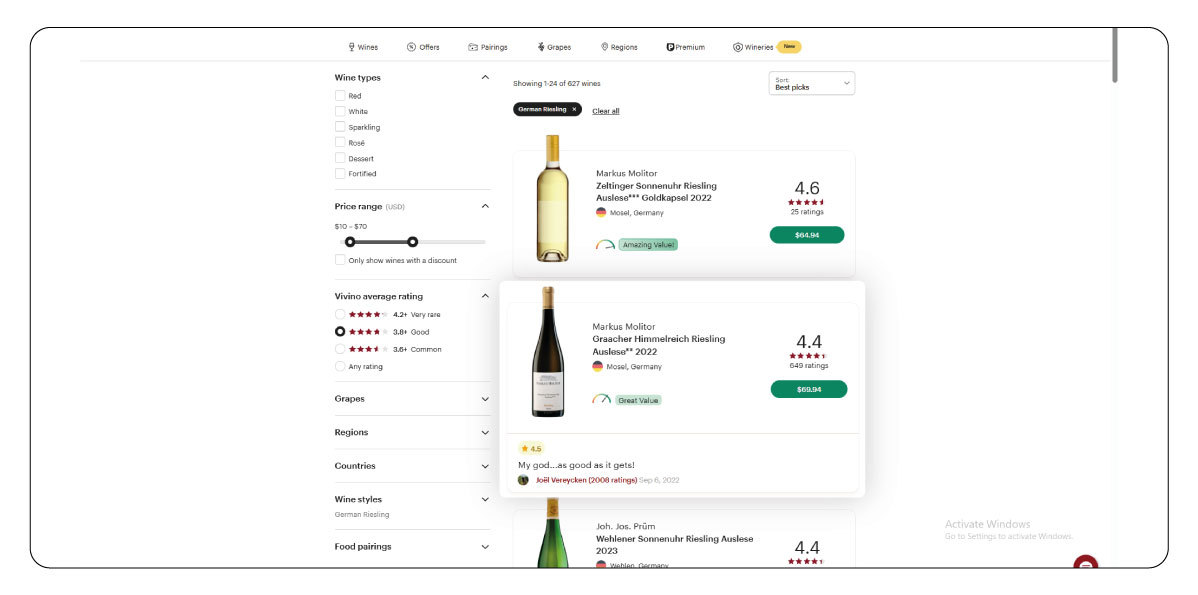Select the 4.2+ Very rare rating option
The image size is (1198, 595).
click(x=340, y=314)
